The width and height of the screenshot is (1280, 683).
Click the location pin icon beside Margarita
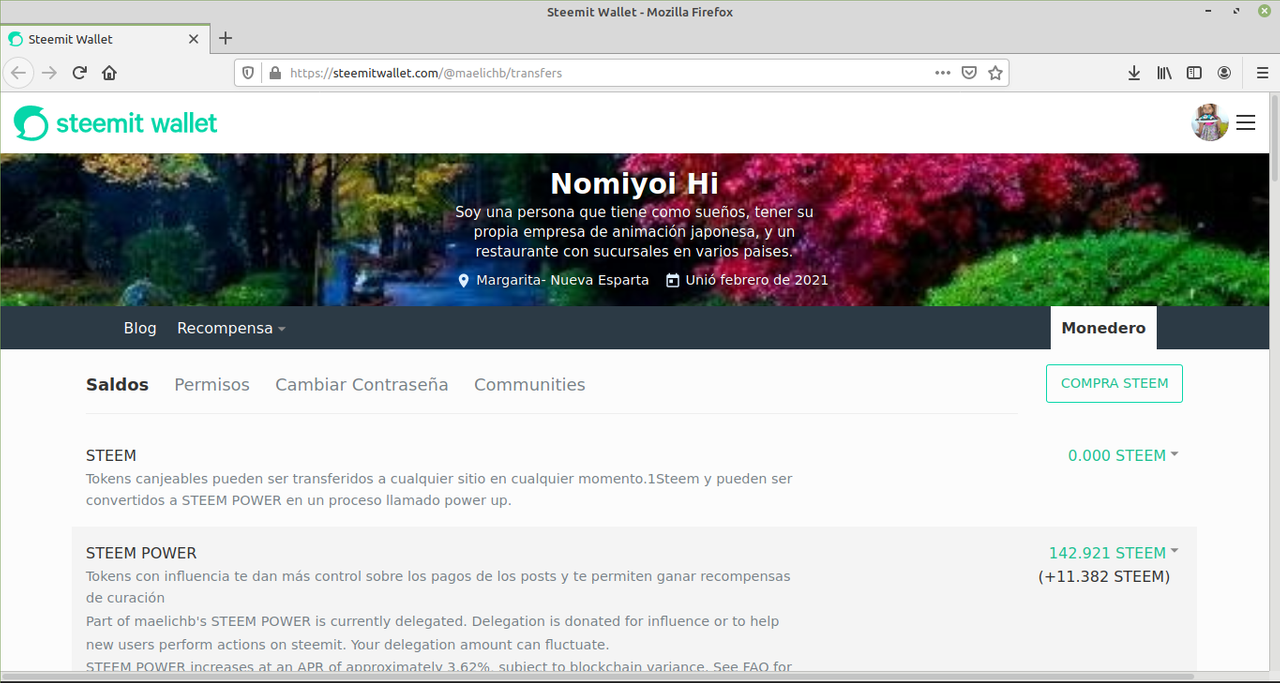point(463,280)
